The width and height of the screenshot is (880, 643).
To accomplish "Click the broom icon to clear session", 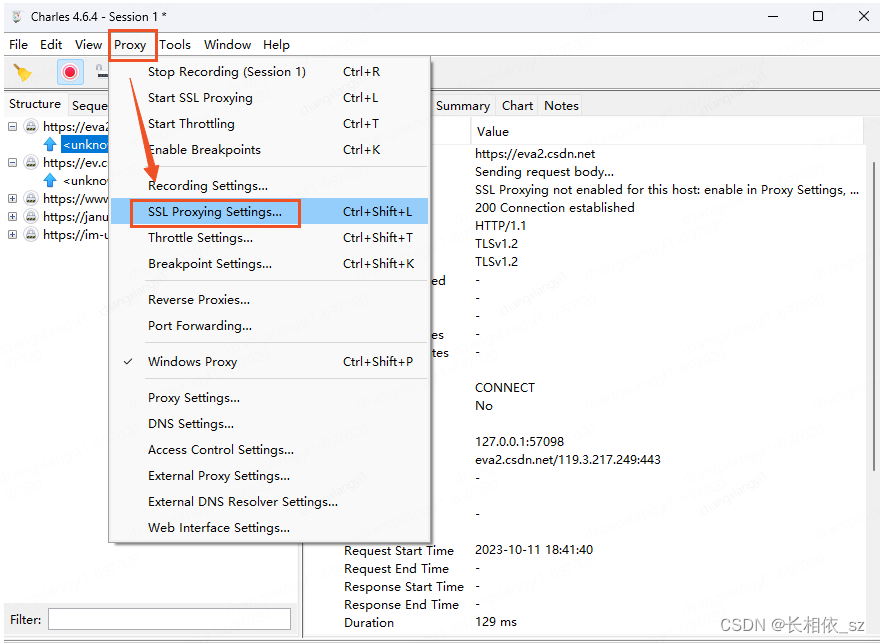I will point(22,71).
